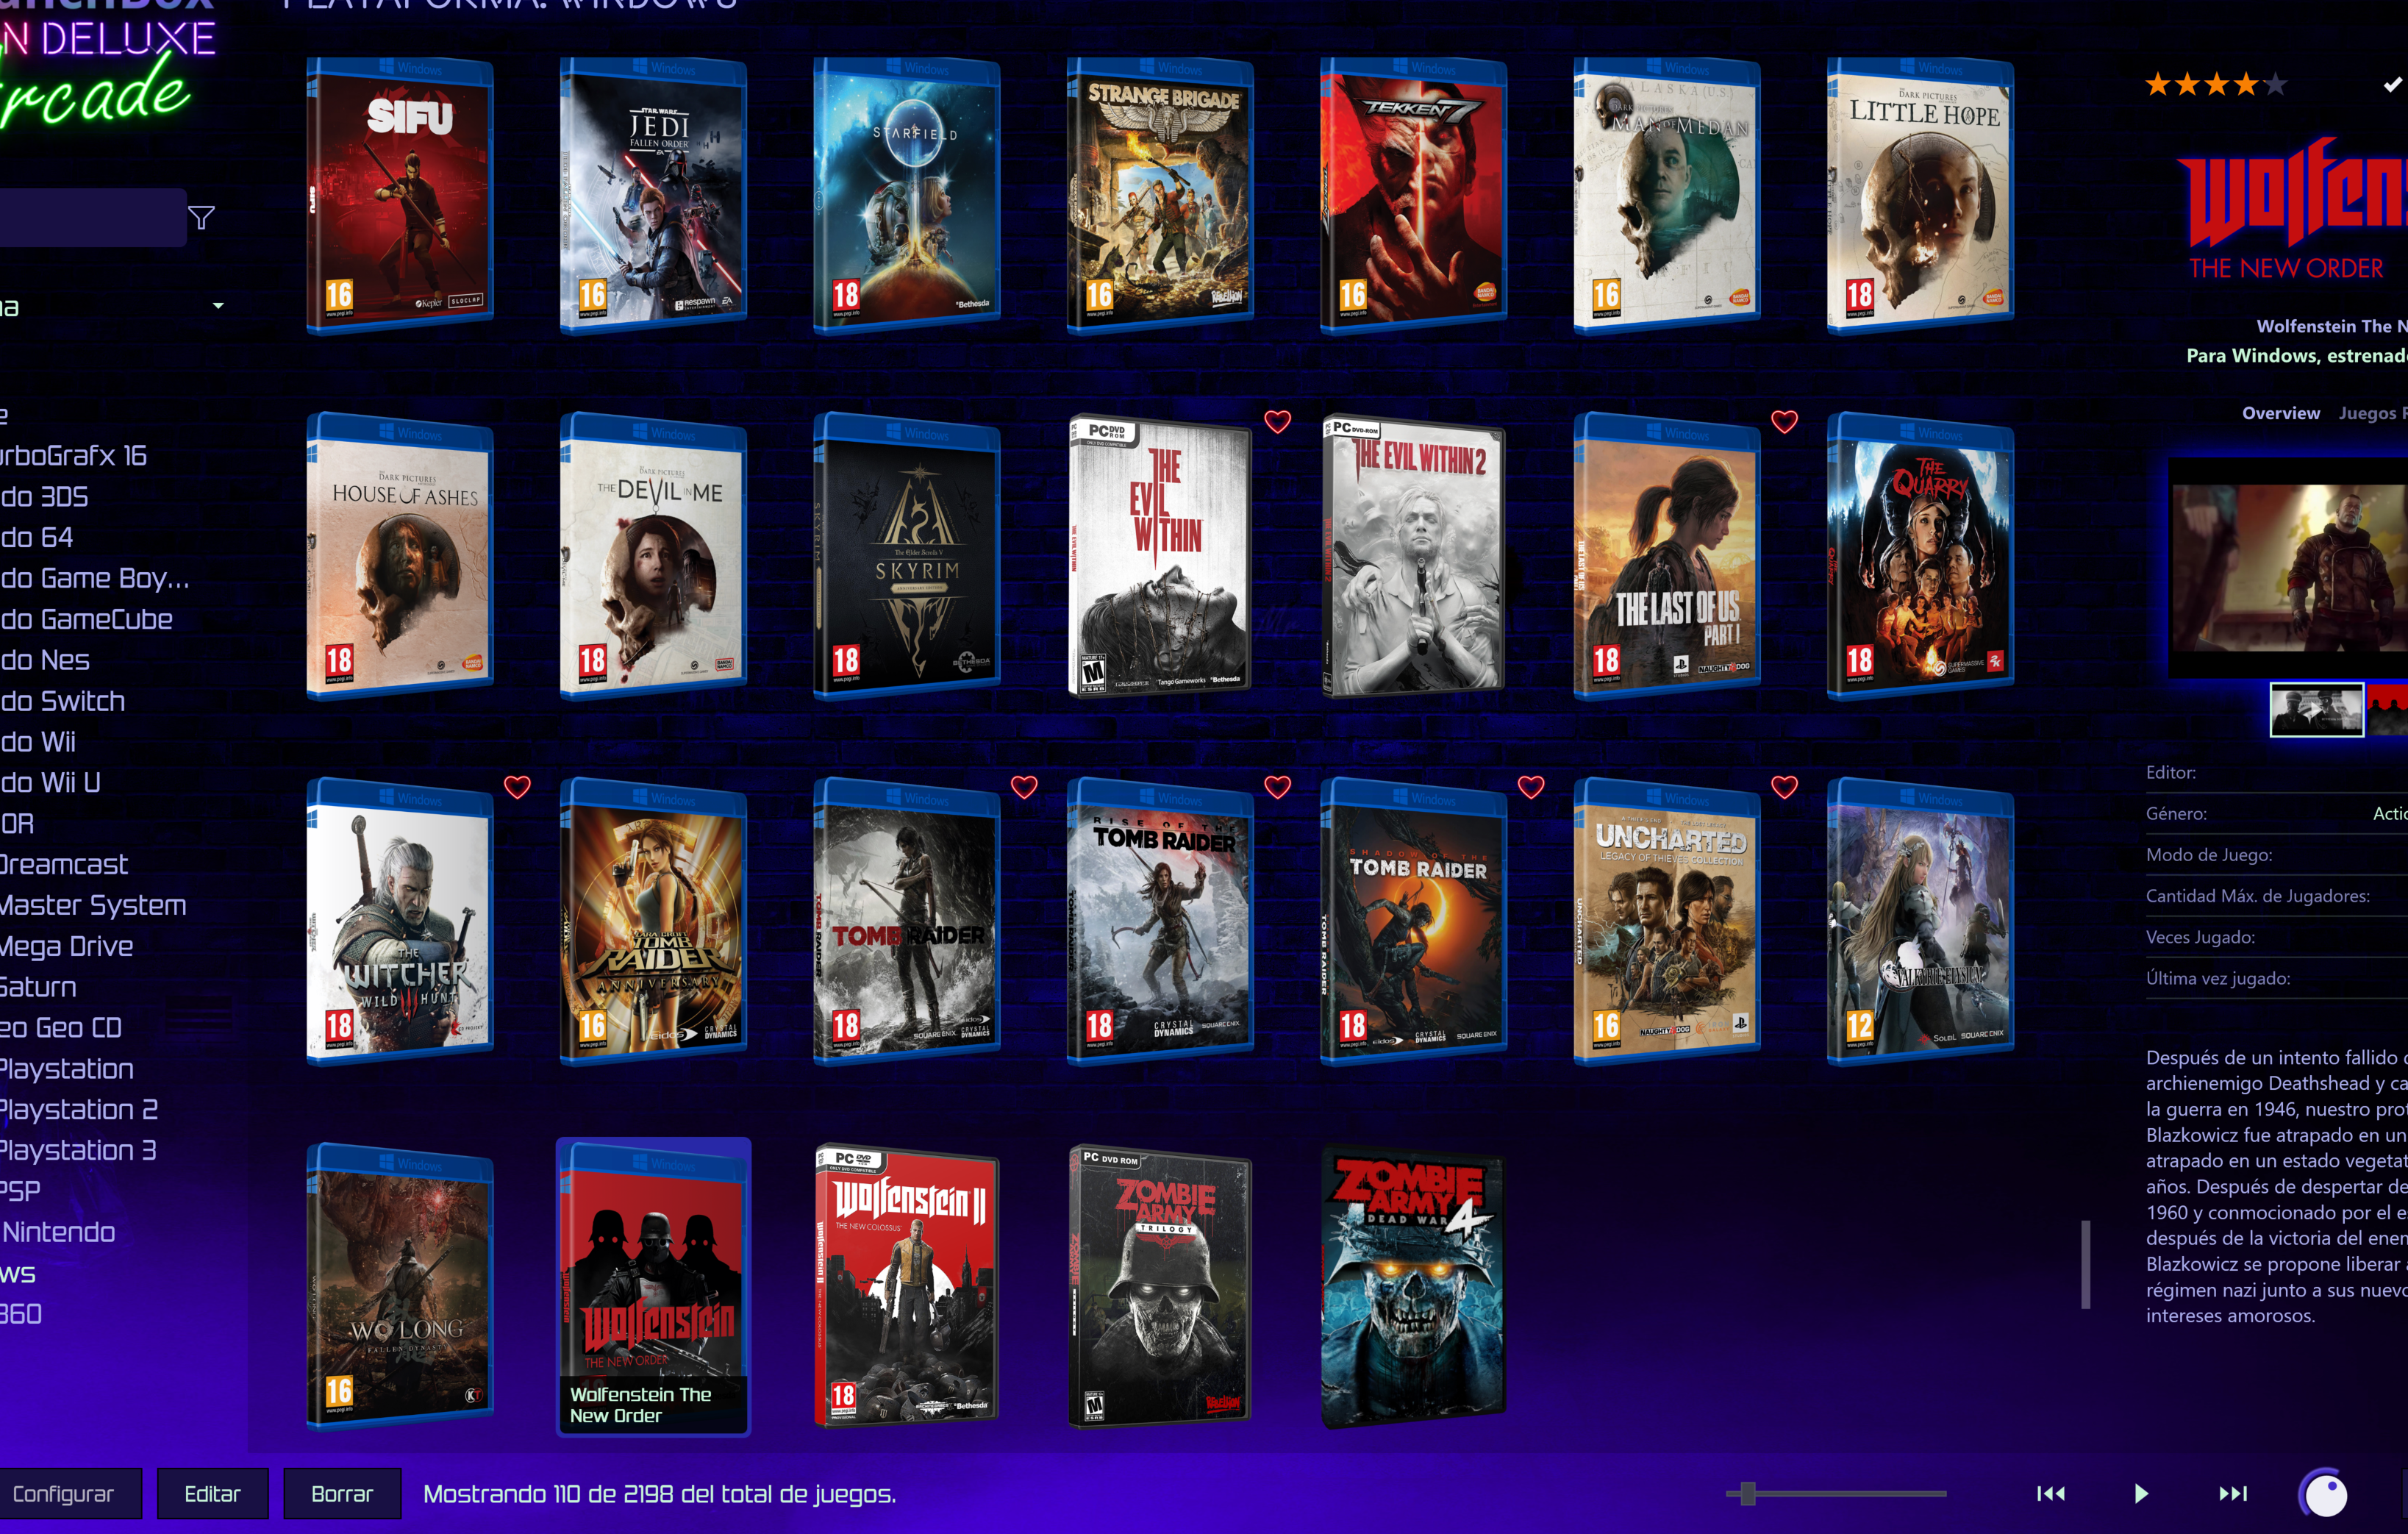
Task: Open the Saturn platform in sidebar
Action: point(38,987)
